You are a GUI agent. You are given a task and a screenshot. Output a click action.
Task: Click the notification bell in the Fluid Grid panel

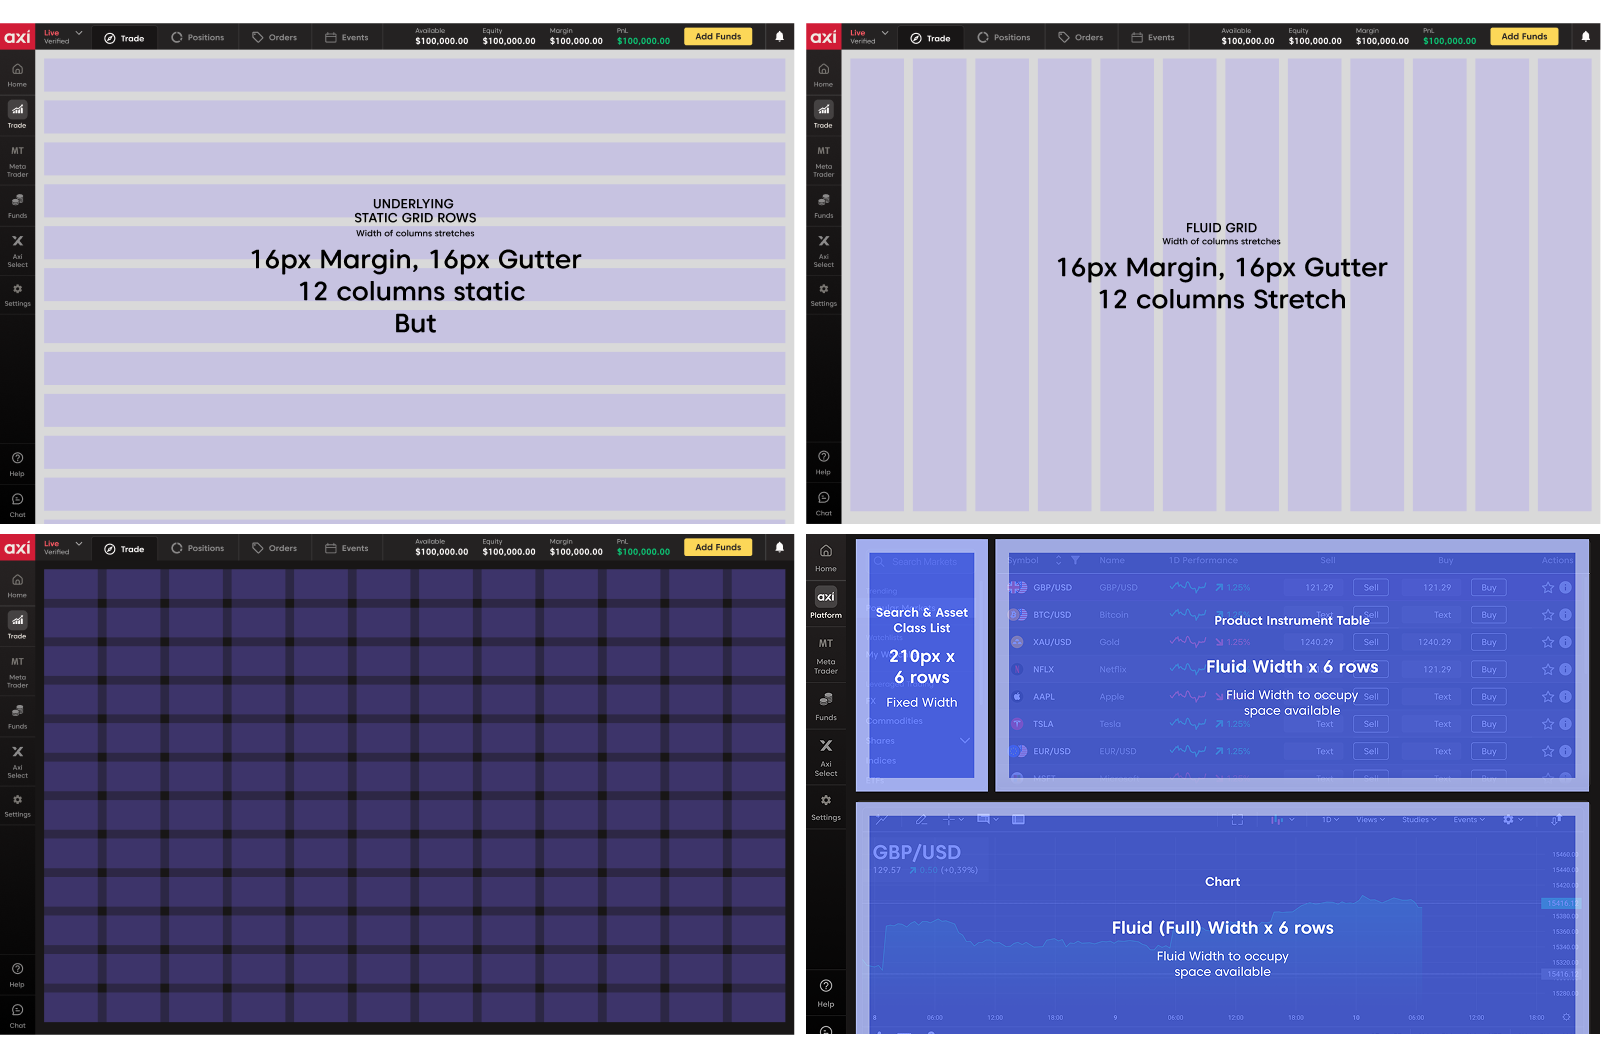coord(1585,37)
